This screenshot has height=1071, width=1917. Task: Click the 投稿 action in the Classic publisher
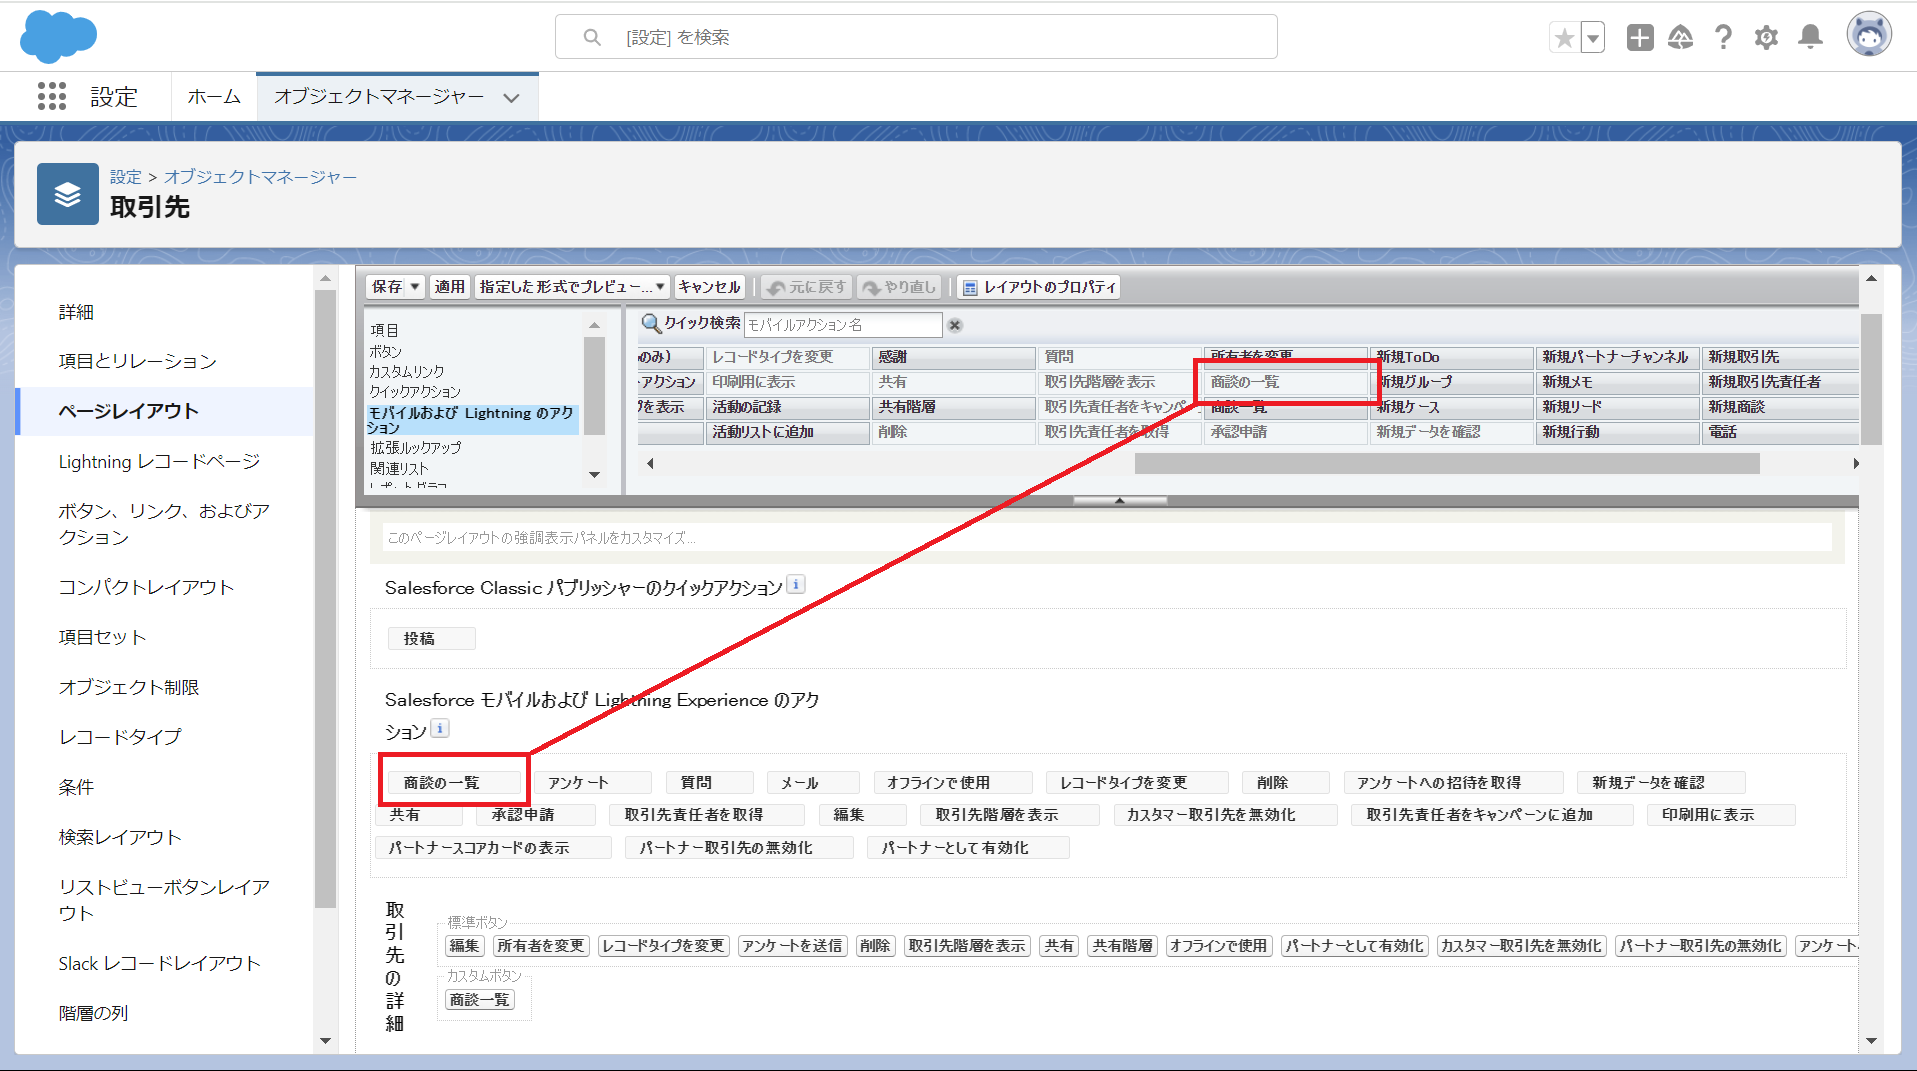tap(431, 639)
